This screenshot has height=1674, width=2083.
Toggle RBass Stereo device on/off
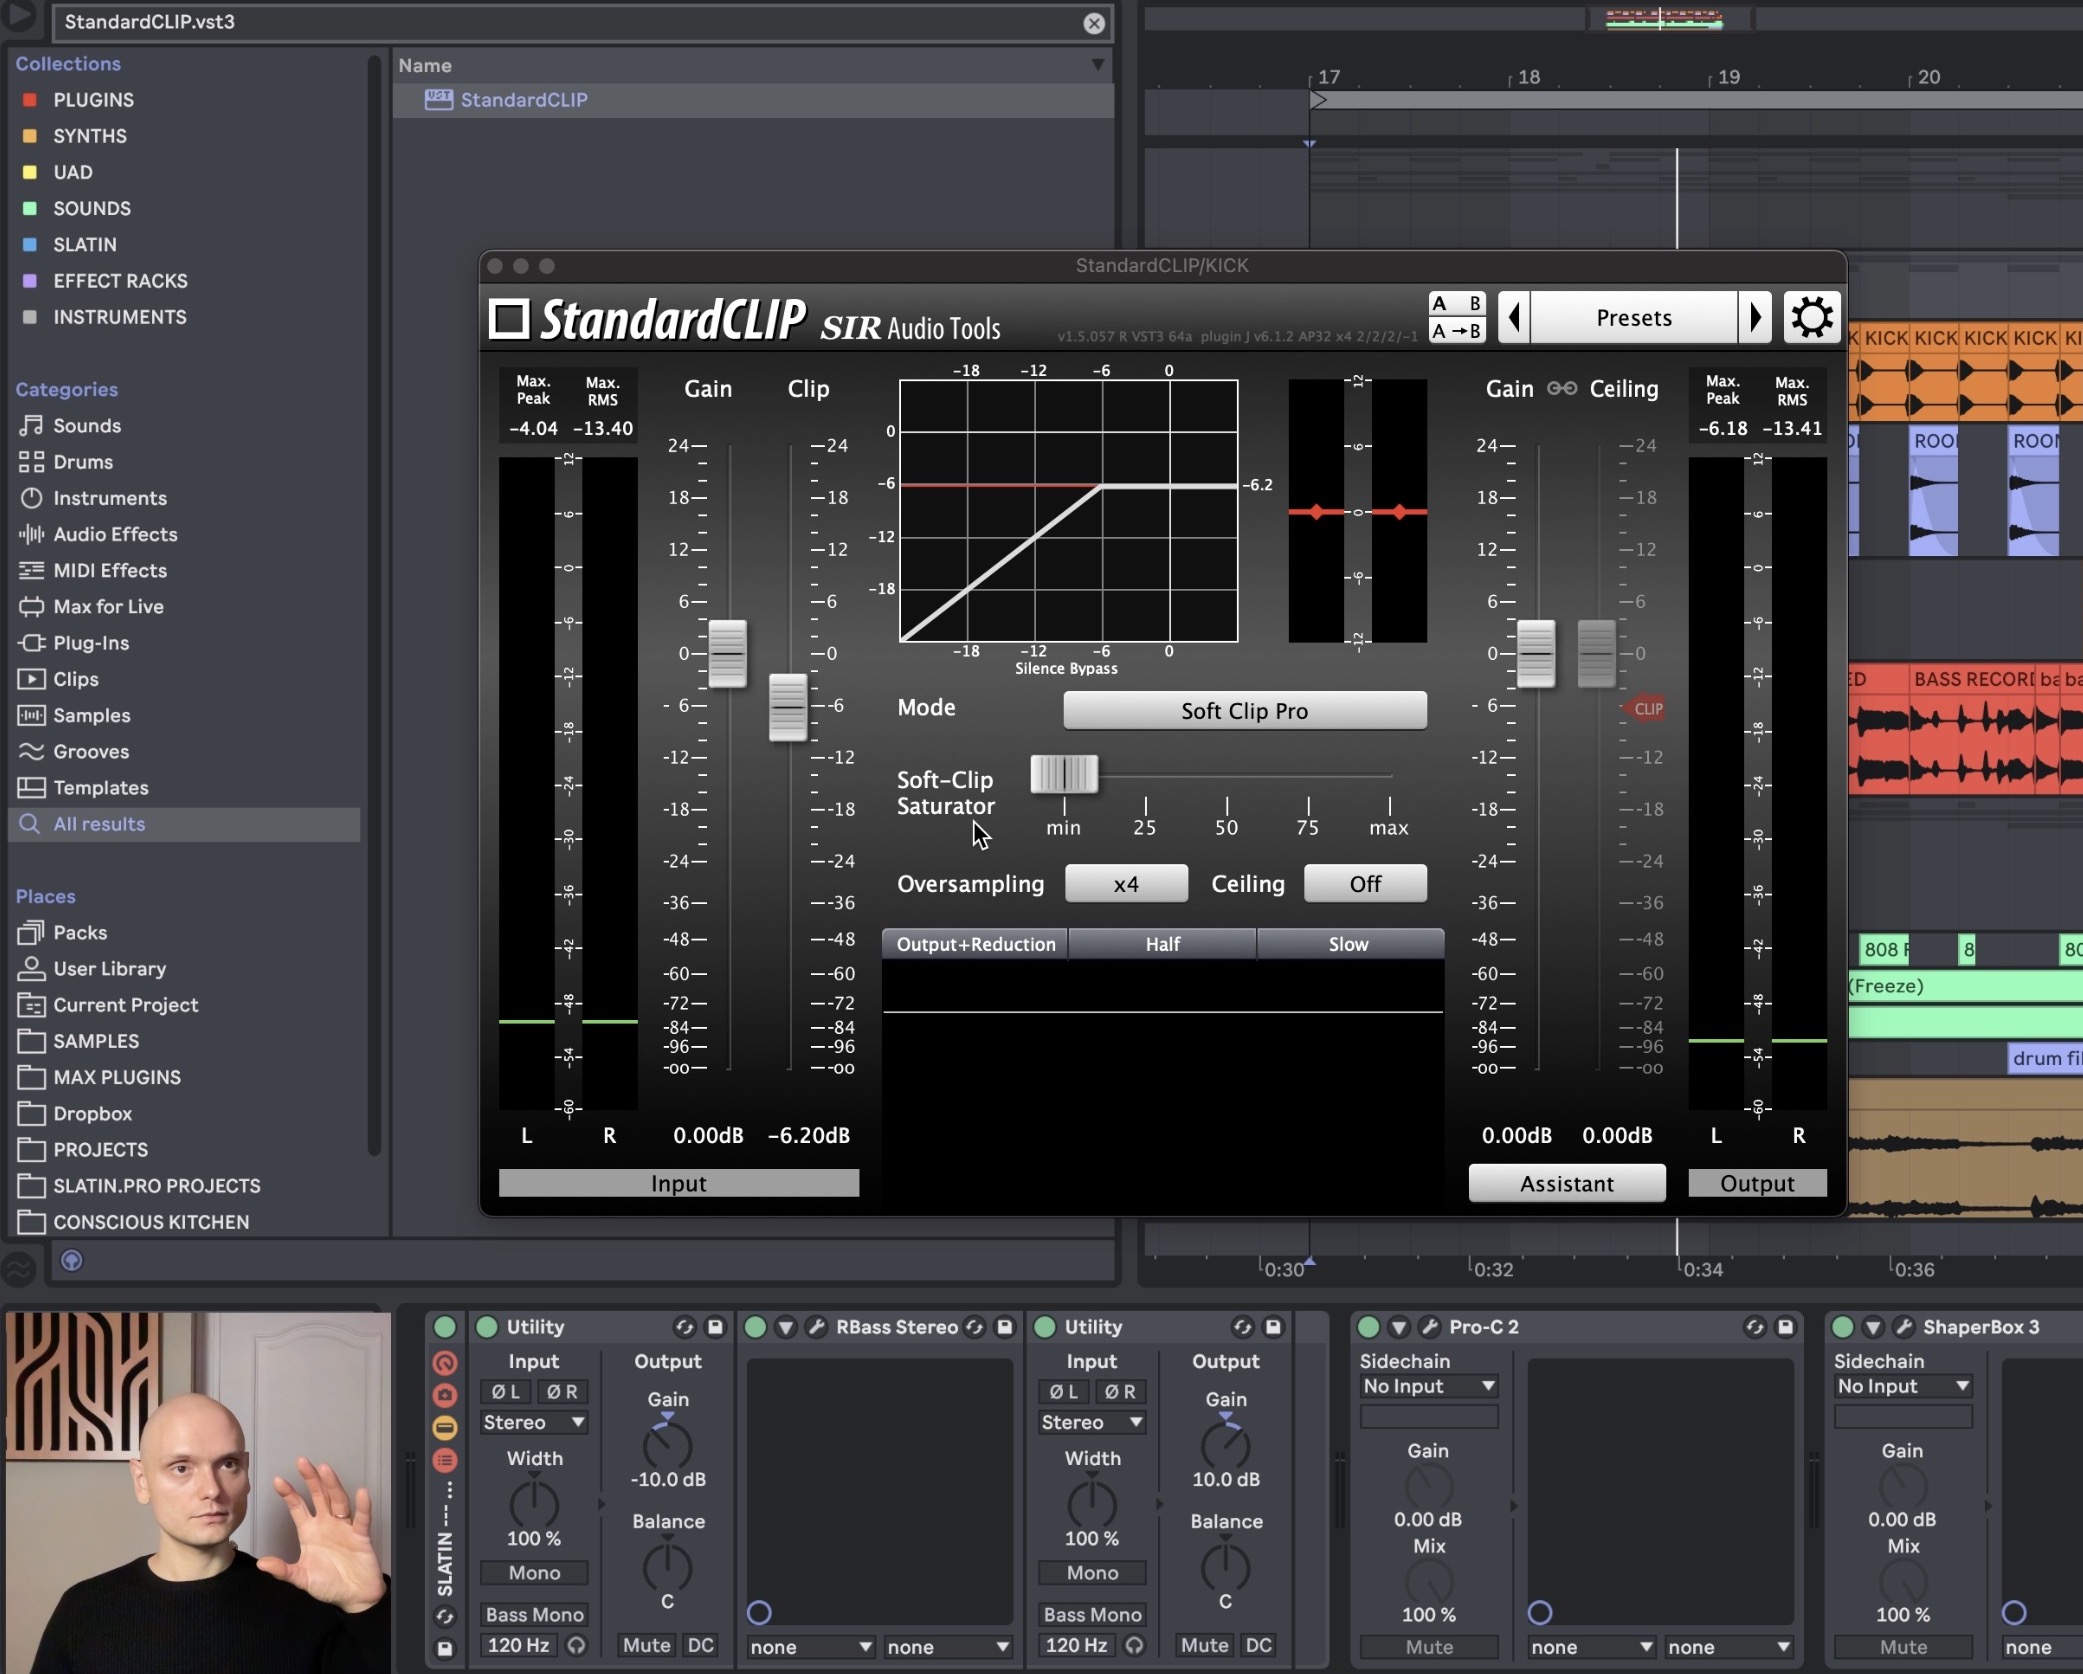756,1327
